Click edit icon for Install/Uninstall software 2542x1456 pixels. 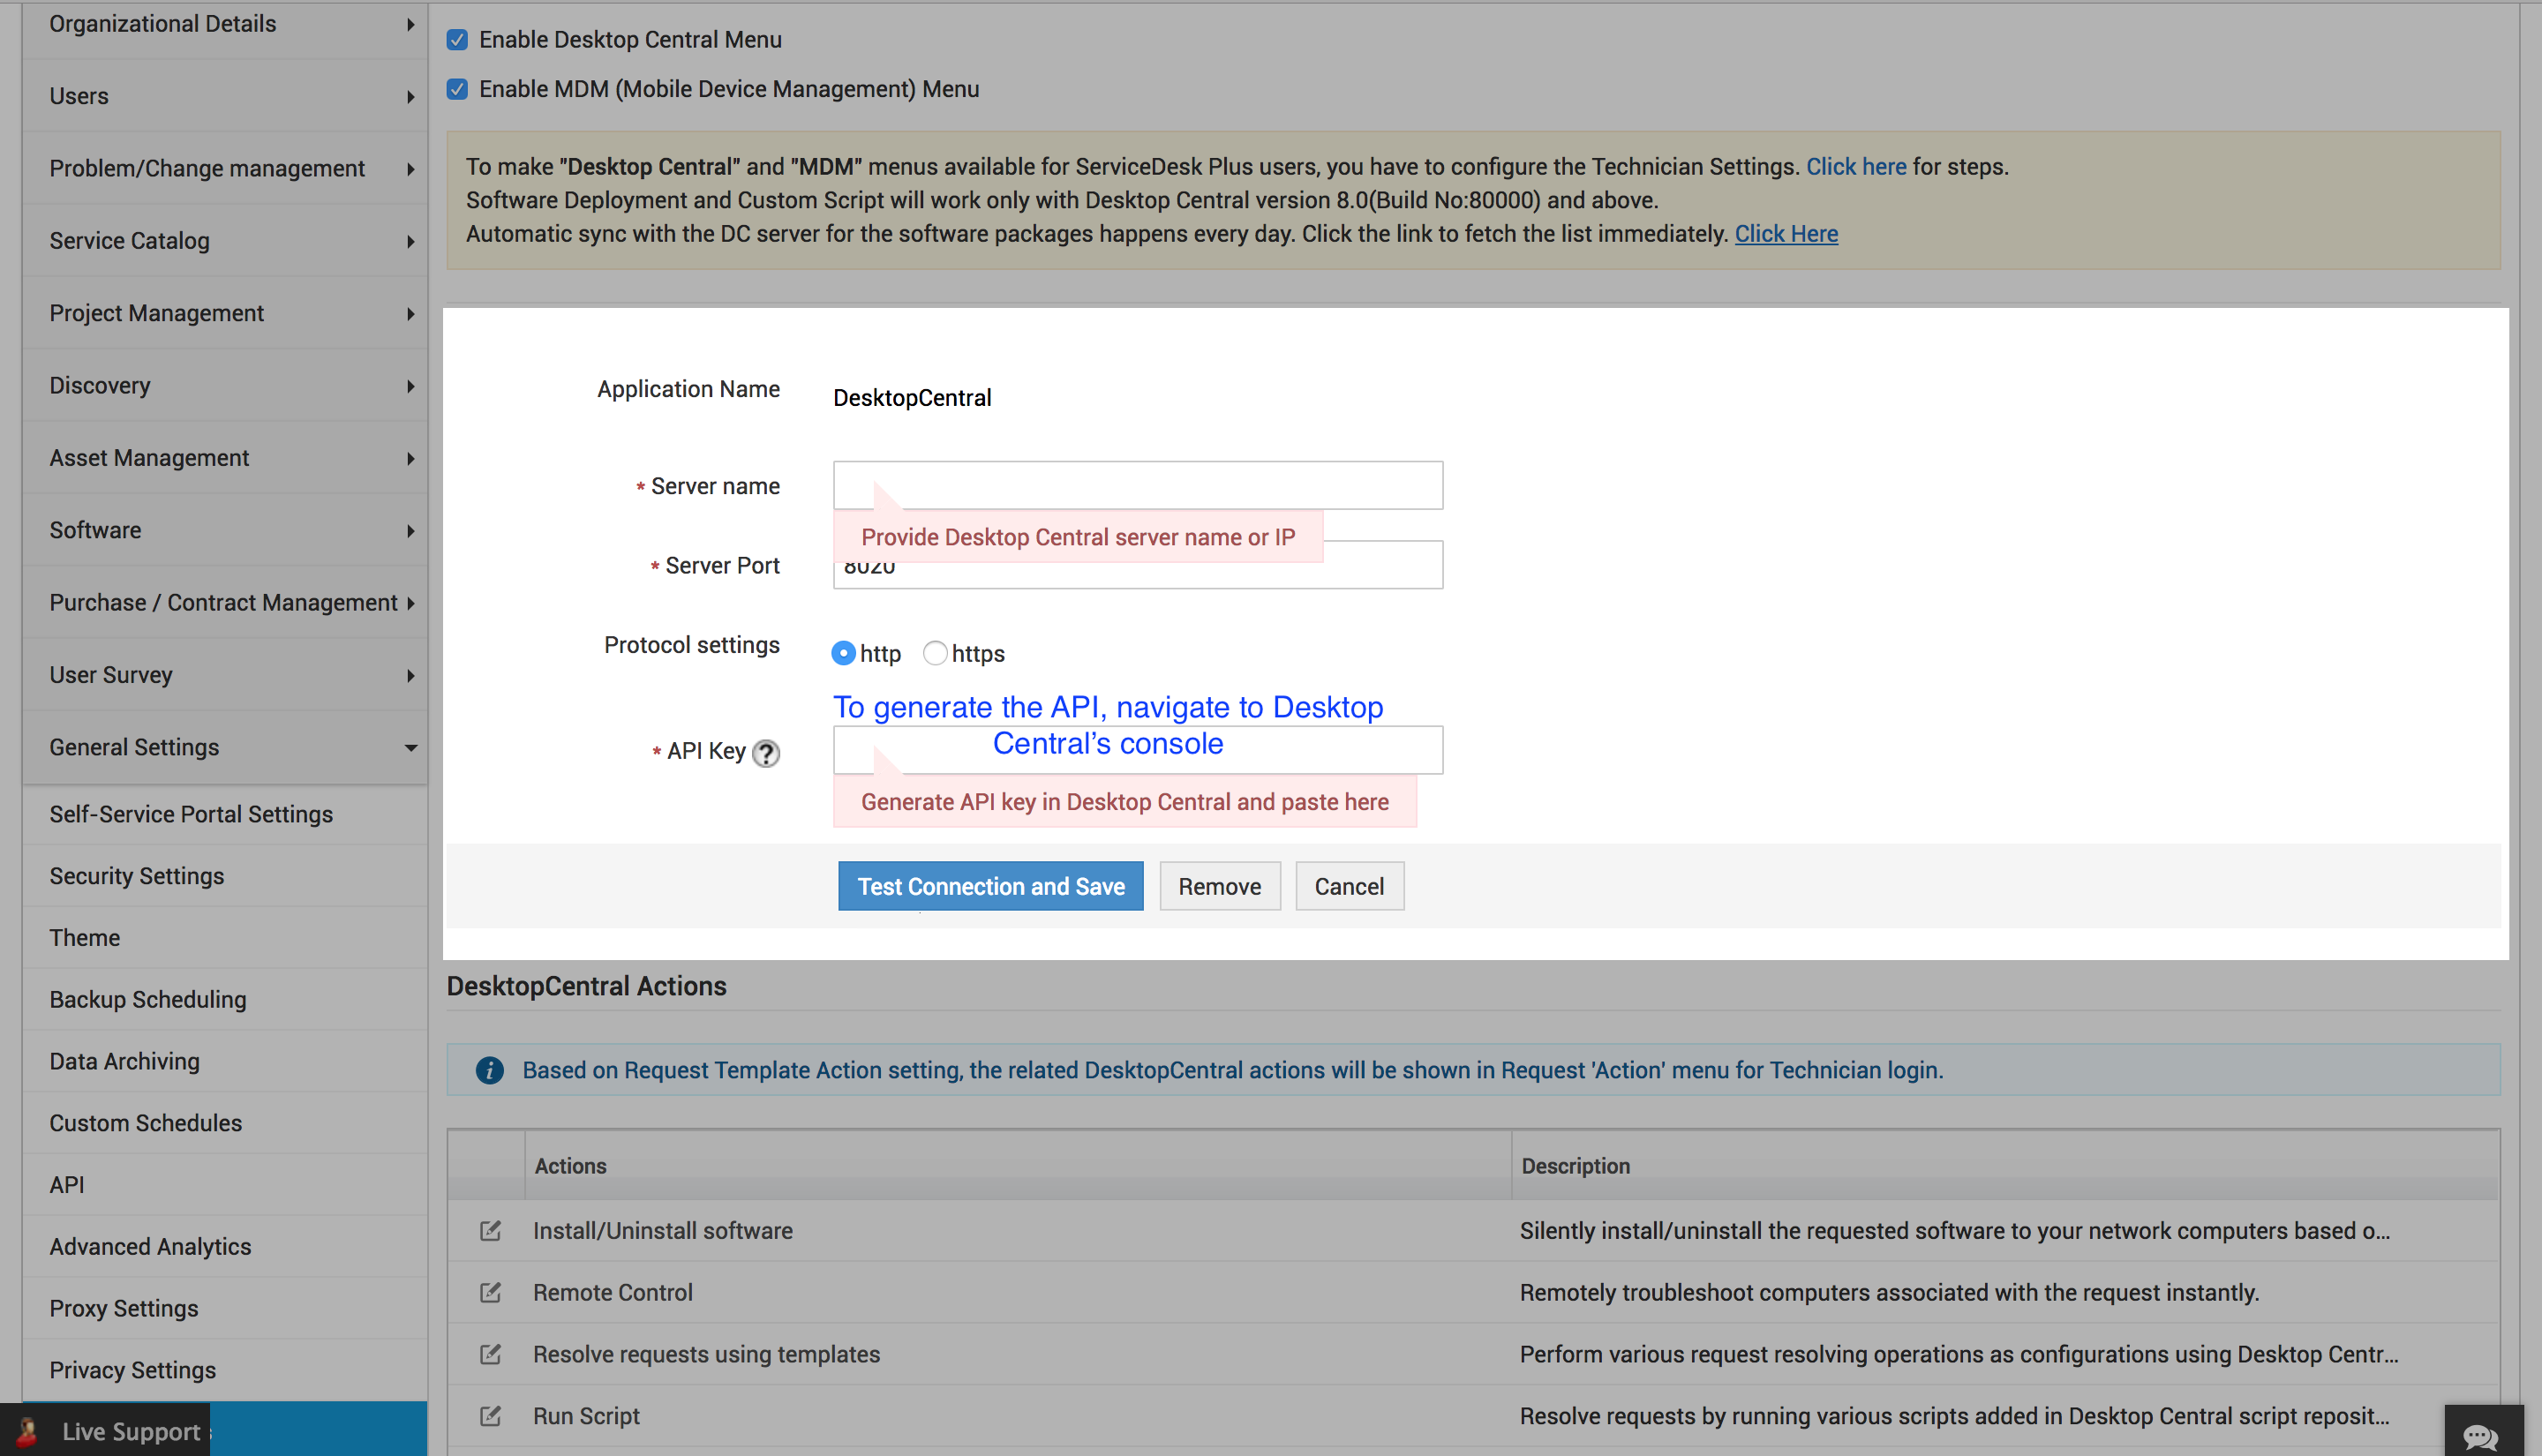(490, 1230)
